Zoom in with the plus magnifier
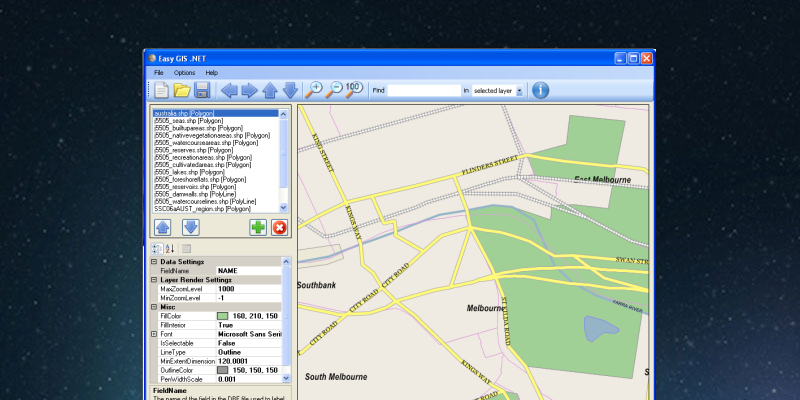Viewport: 800px width, 400px height. 314,90
